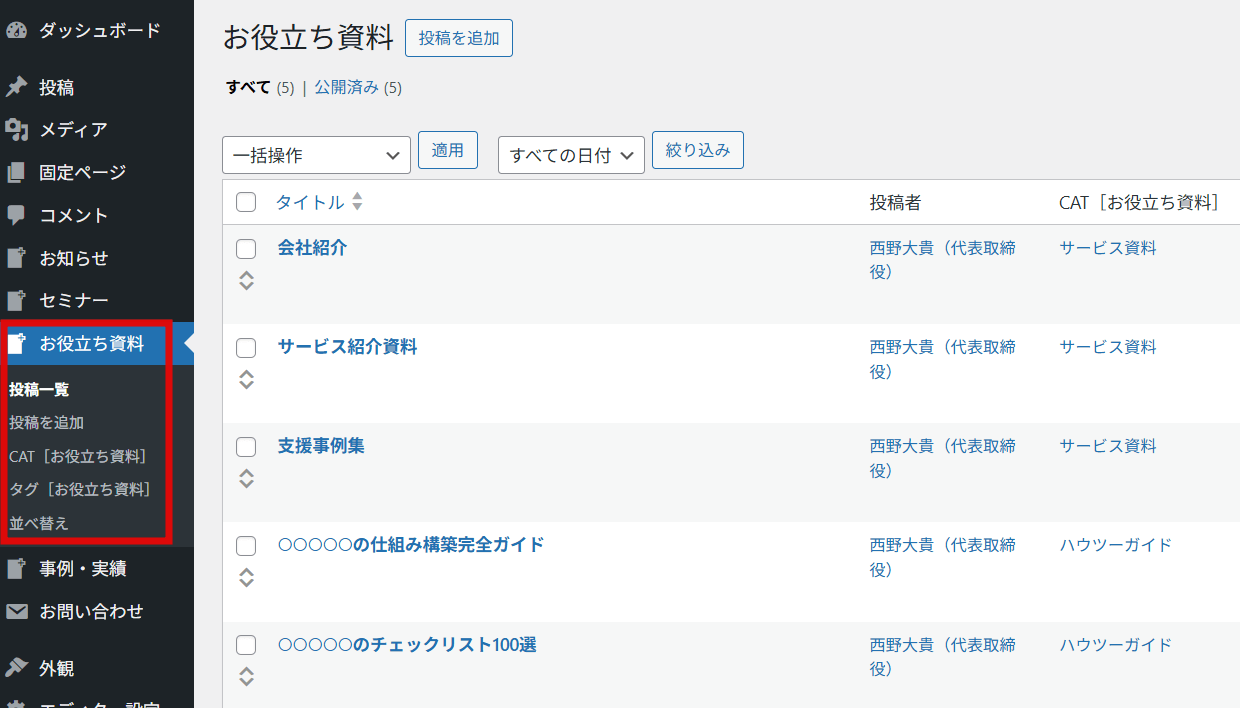1240x708 pixels.
Task: Click the pushpin icon beside 投稿
Action: click(x=16, y=88)
